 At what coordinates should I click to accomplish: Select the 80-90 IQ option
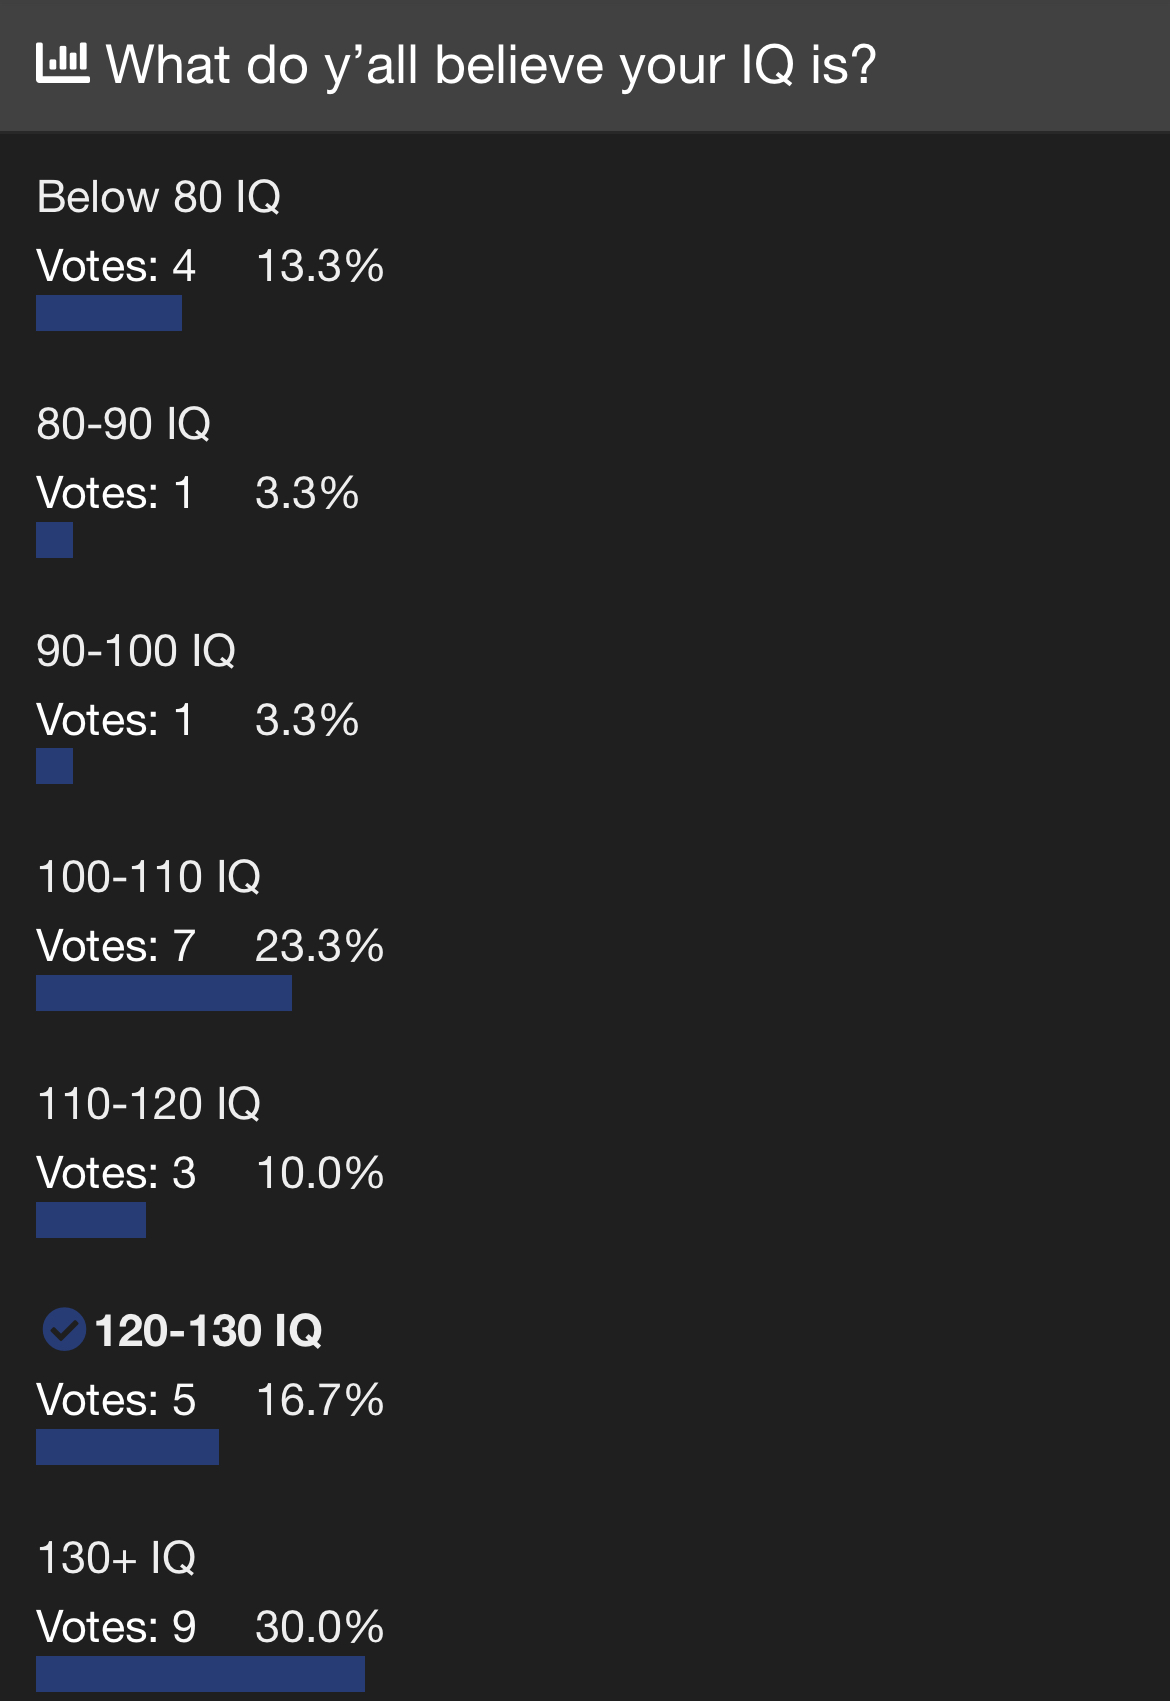(123, 424)
